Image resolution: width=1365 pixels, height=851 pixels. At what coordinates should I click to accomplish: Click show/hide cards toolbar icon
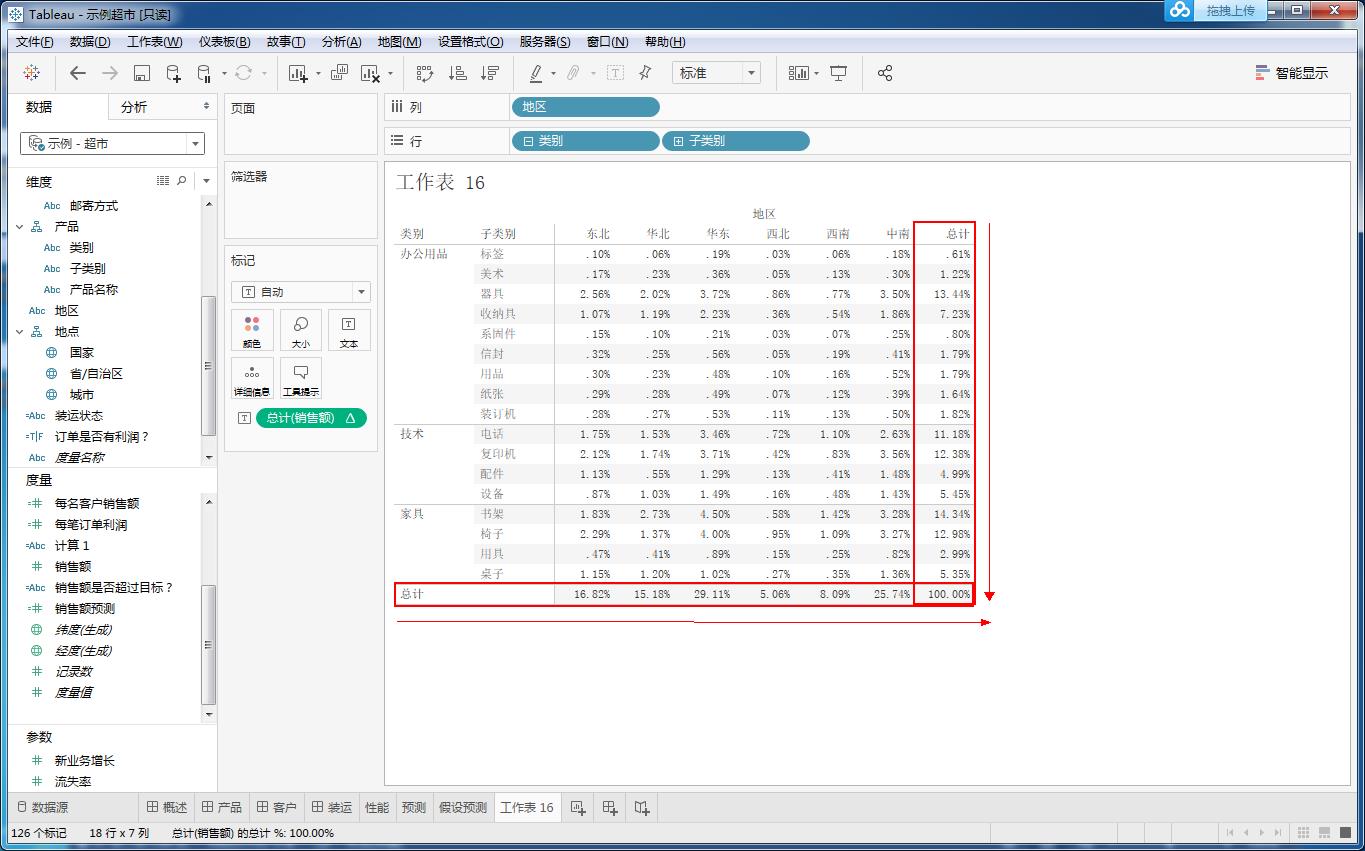(798, 73)
